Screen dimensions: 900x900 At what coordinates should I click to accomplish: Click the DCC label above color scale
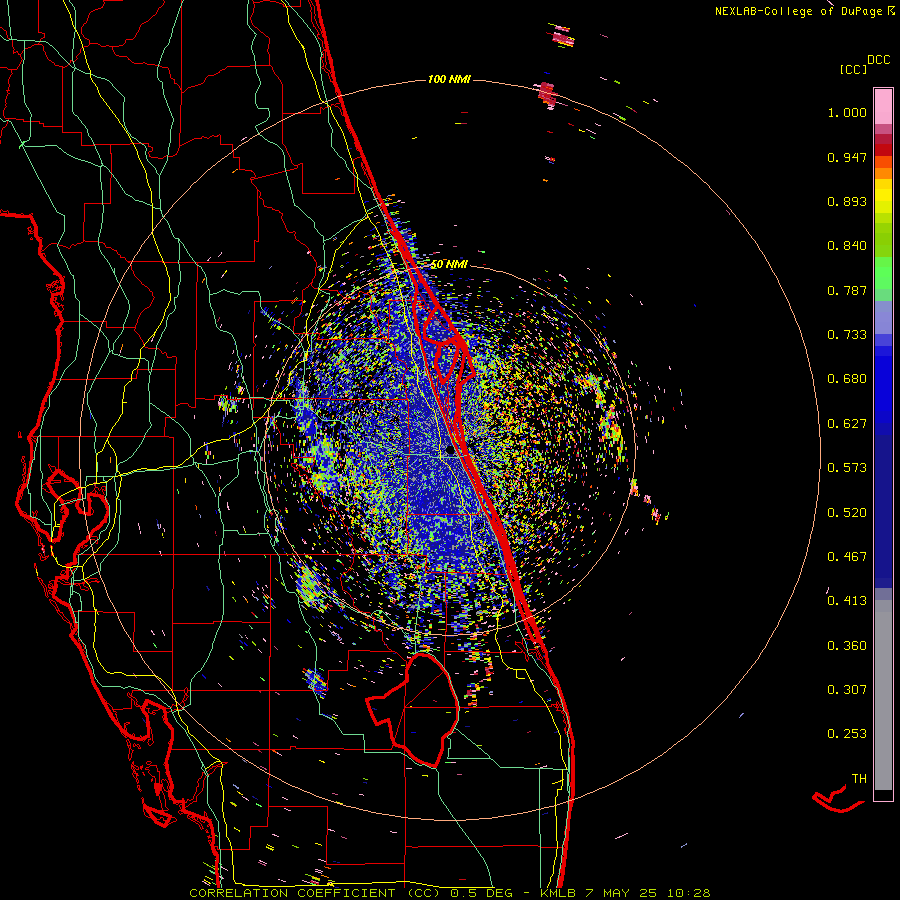[878, 60]
